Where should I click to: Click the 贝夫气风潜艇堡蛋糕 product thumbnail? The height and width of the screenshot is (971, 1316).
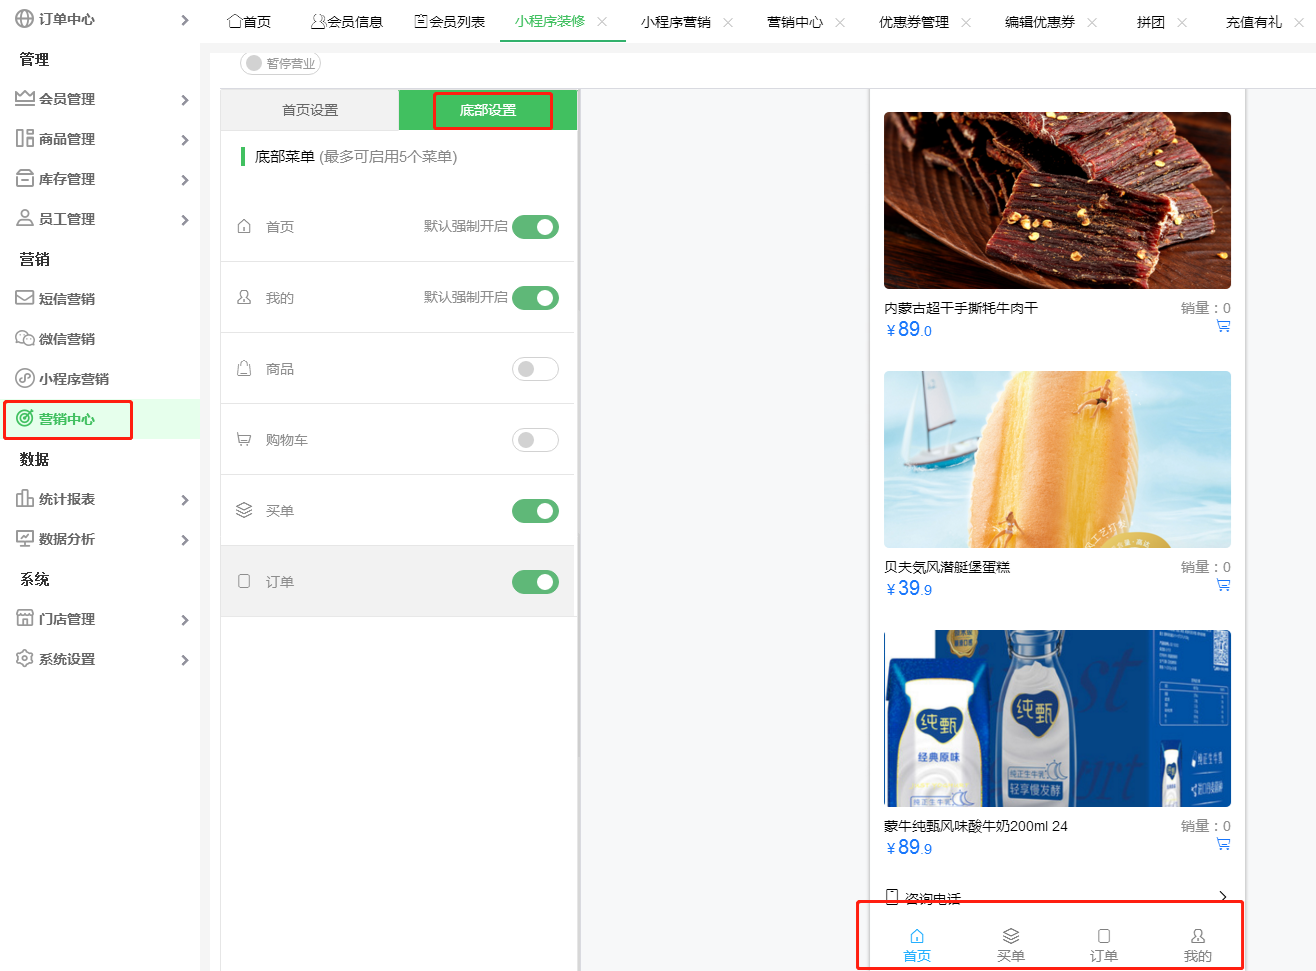point(1057,459)
